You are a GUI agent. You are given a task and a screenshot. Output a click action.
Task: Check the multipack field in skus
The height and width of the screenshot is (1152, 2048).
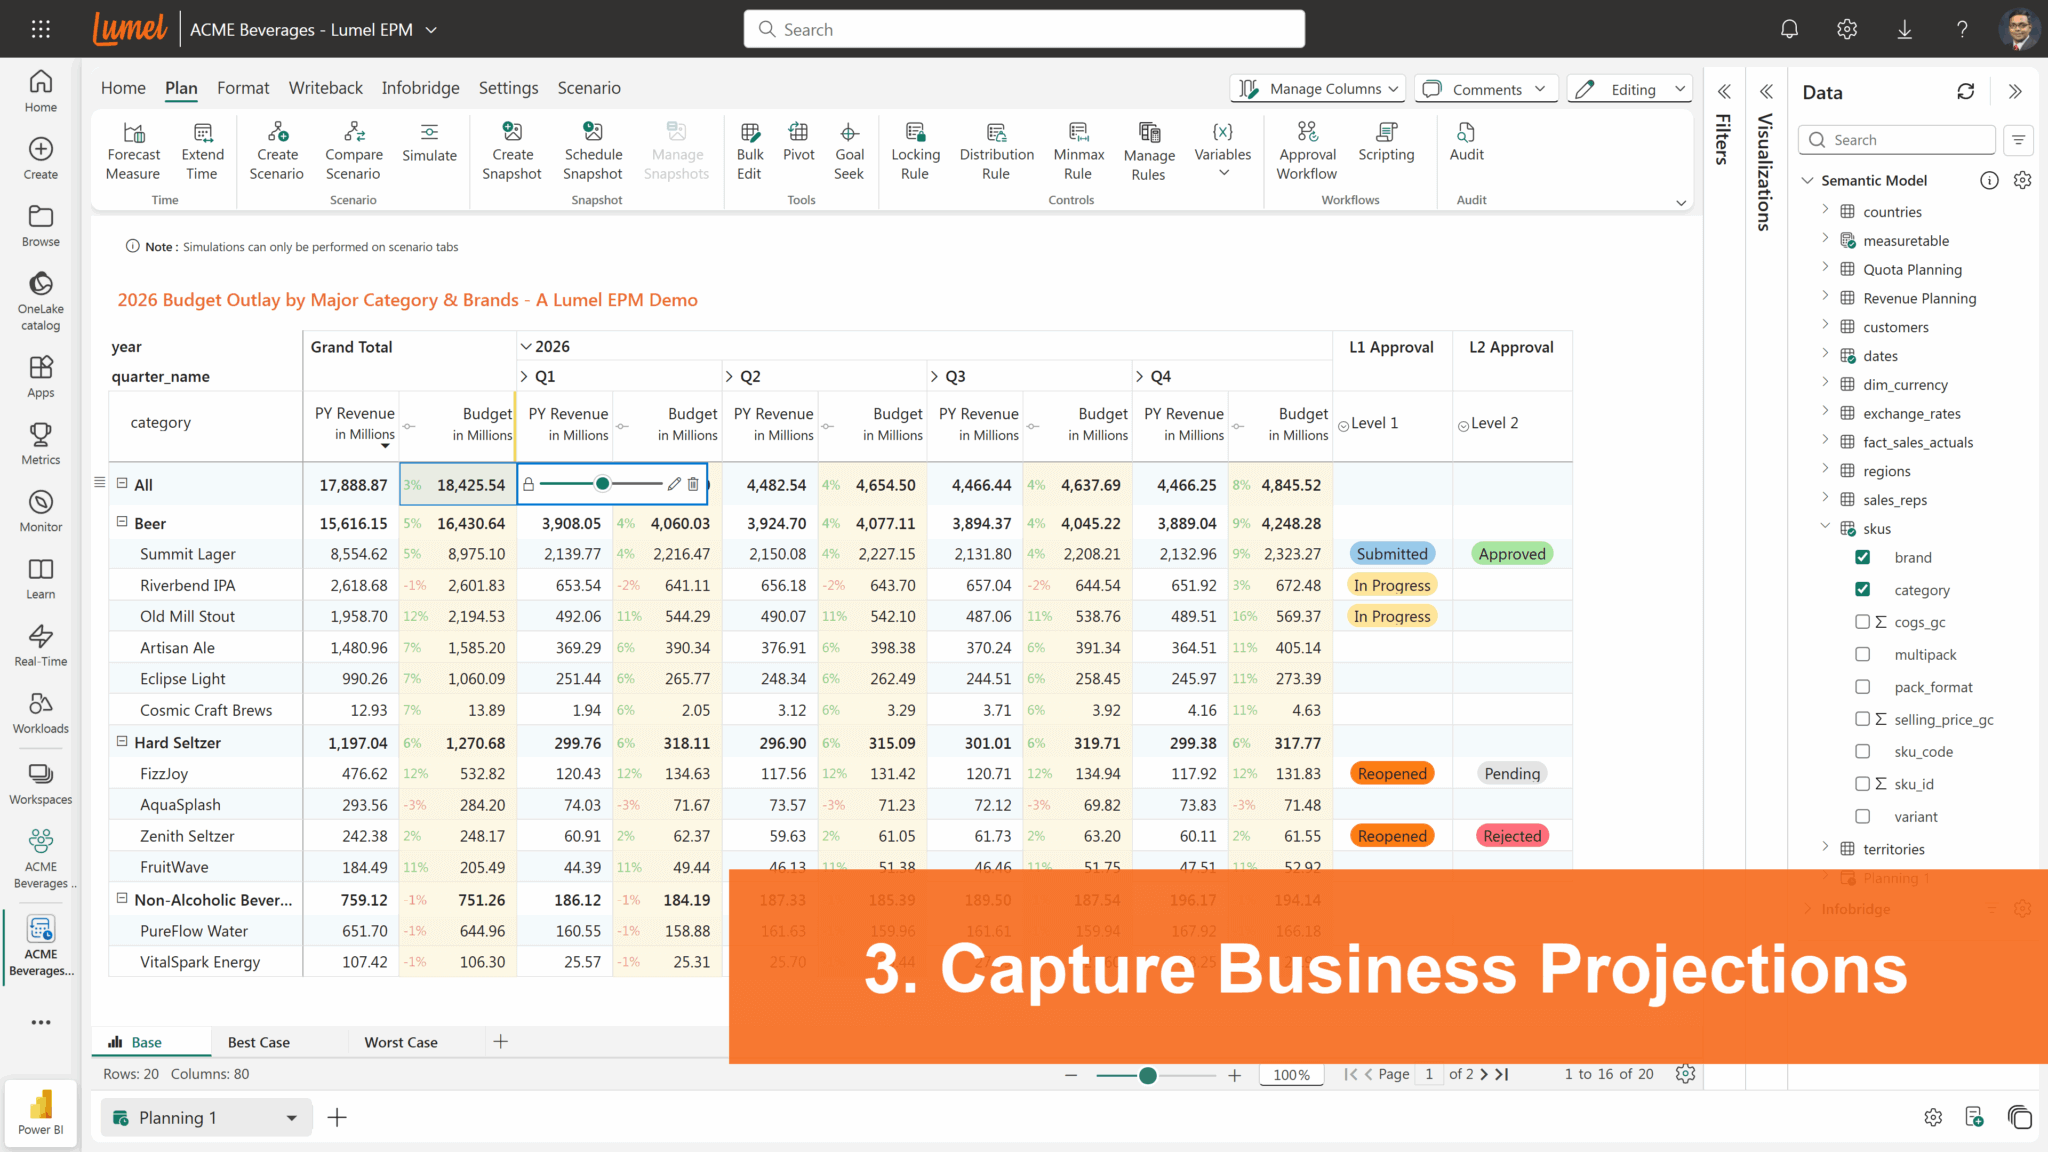(x=1863, y=654)
